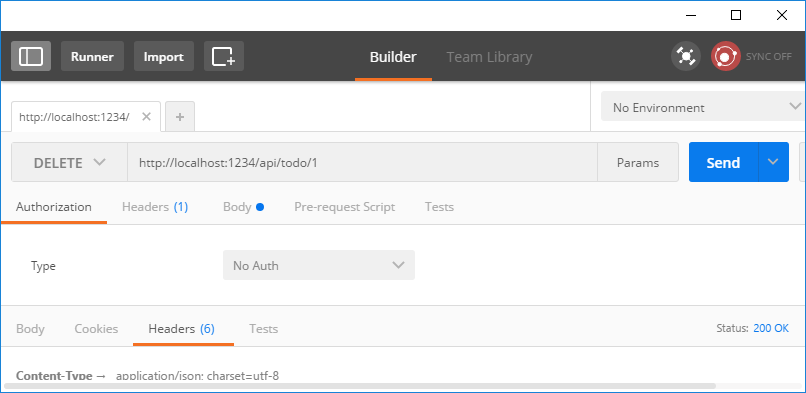The image size is (806, 393).
Task: View the response Tests tab
Action: click(x=264, y=329)
